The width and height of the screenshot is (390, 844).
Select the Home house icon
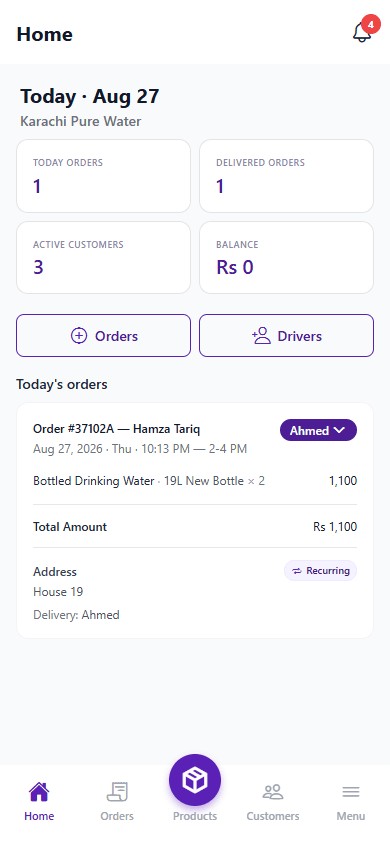tap(39, 792)
